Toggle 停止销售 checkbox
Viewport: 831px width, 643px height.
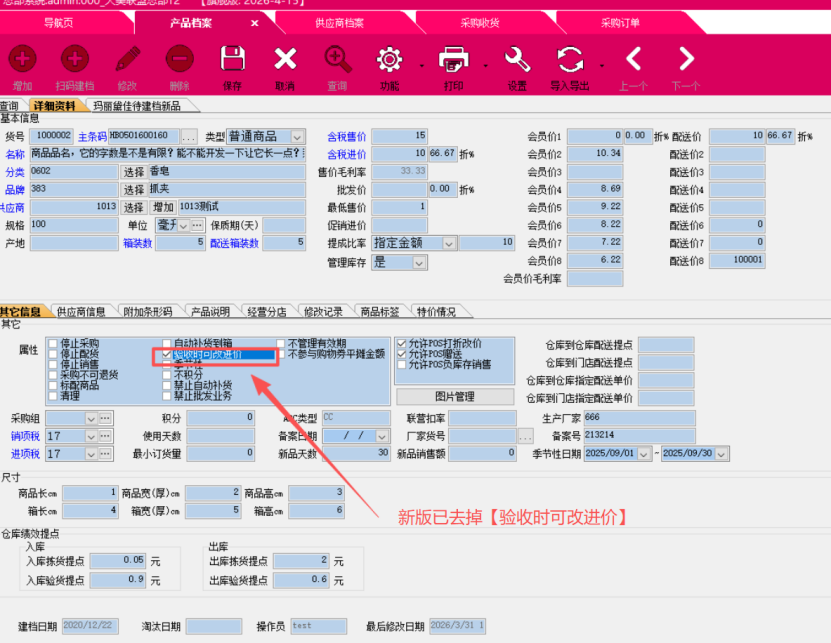[x=52, y=364]
